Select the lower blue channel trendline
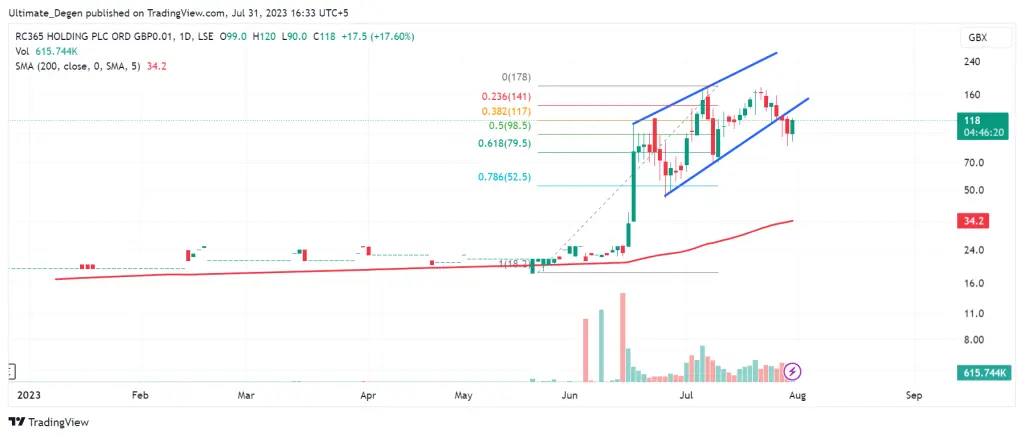The width and height of the screenshot is (1024, 437). click(737, 147)
